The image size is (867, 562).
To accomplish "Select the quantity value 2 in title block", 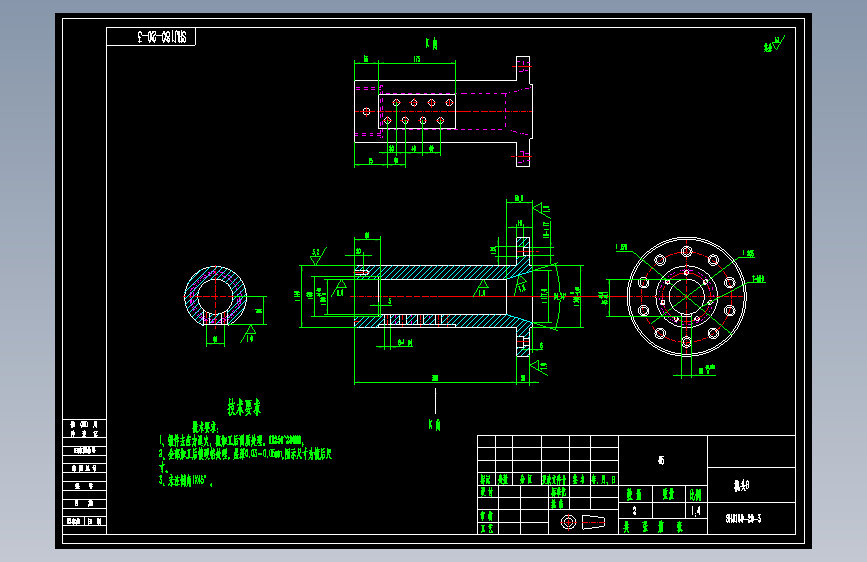I will [x=634, y=511].
